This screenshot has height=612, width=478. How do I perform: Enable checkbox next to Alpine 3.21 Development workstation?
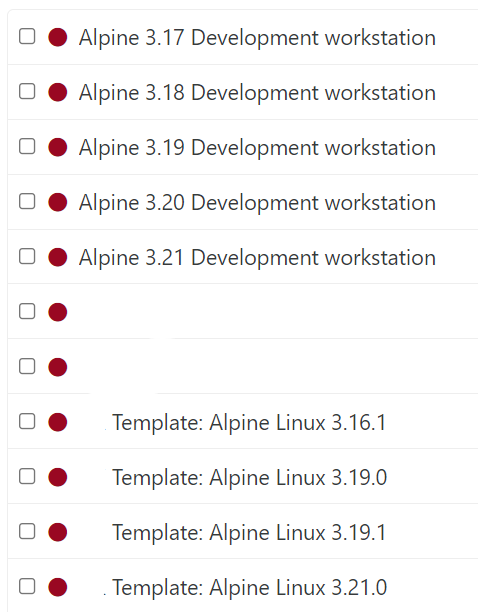click(27, 256)
